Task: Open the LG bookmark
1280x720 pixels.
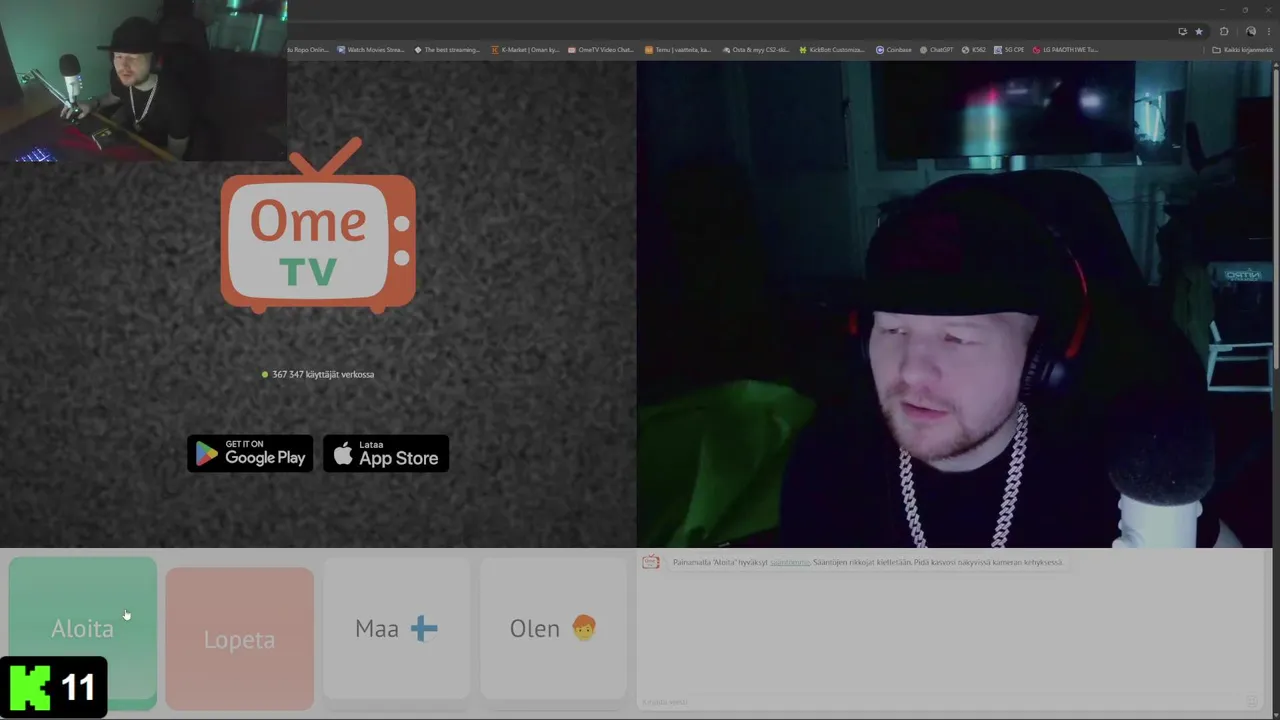Action: click(1066, 50)
